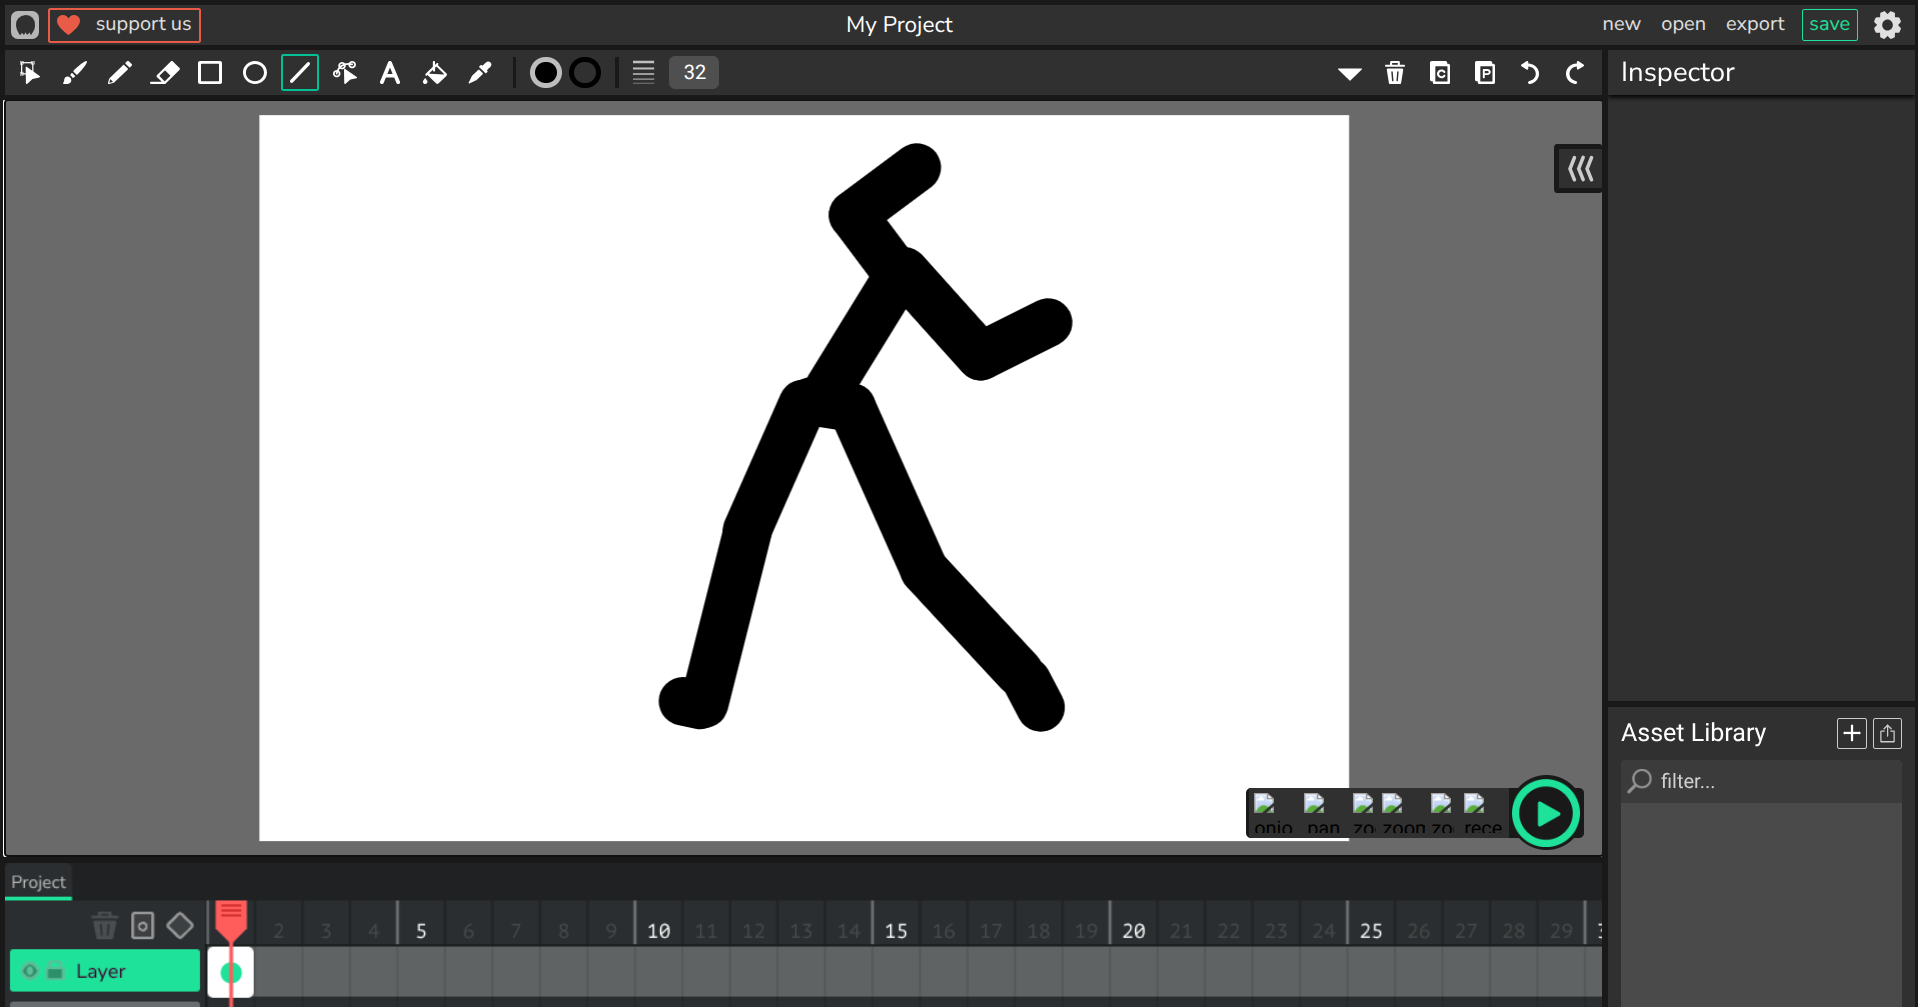
Task: Click the save button
Action: [x=1829, y=24]
